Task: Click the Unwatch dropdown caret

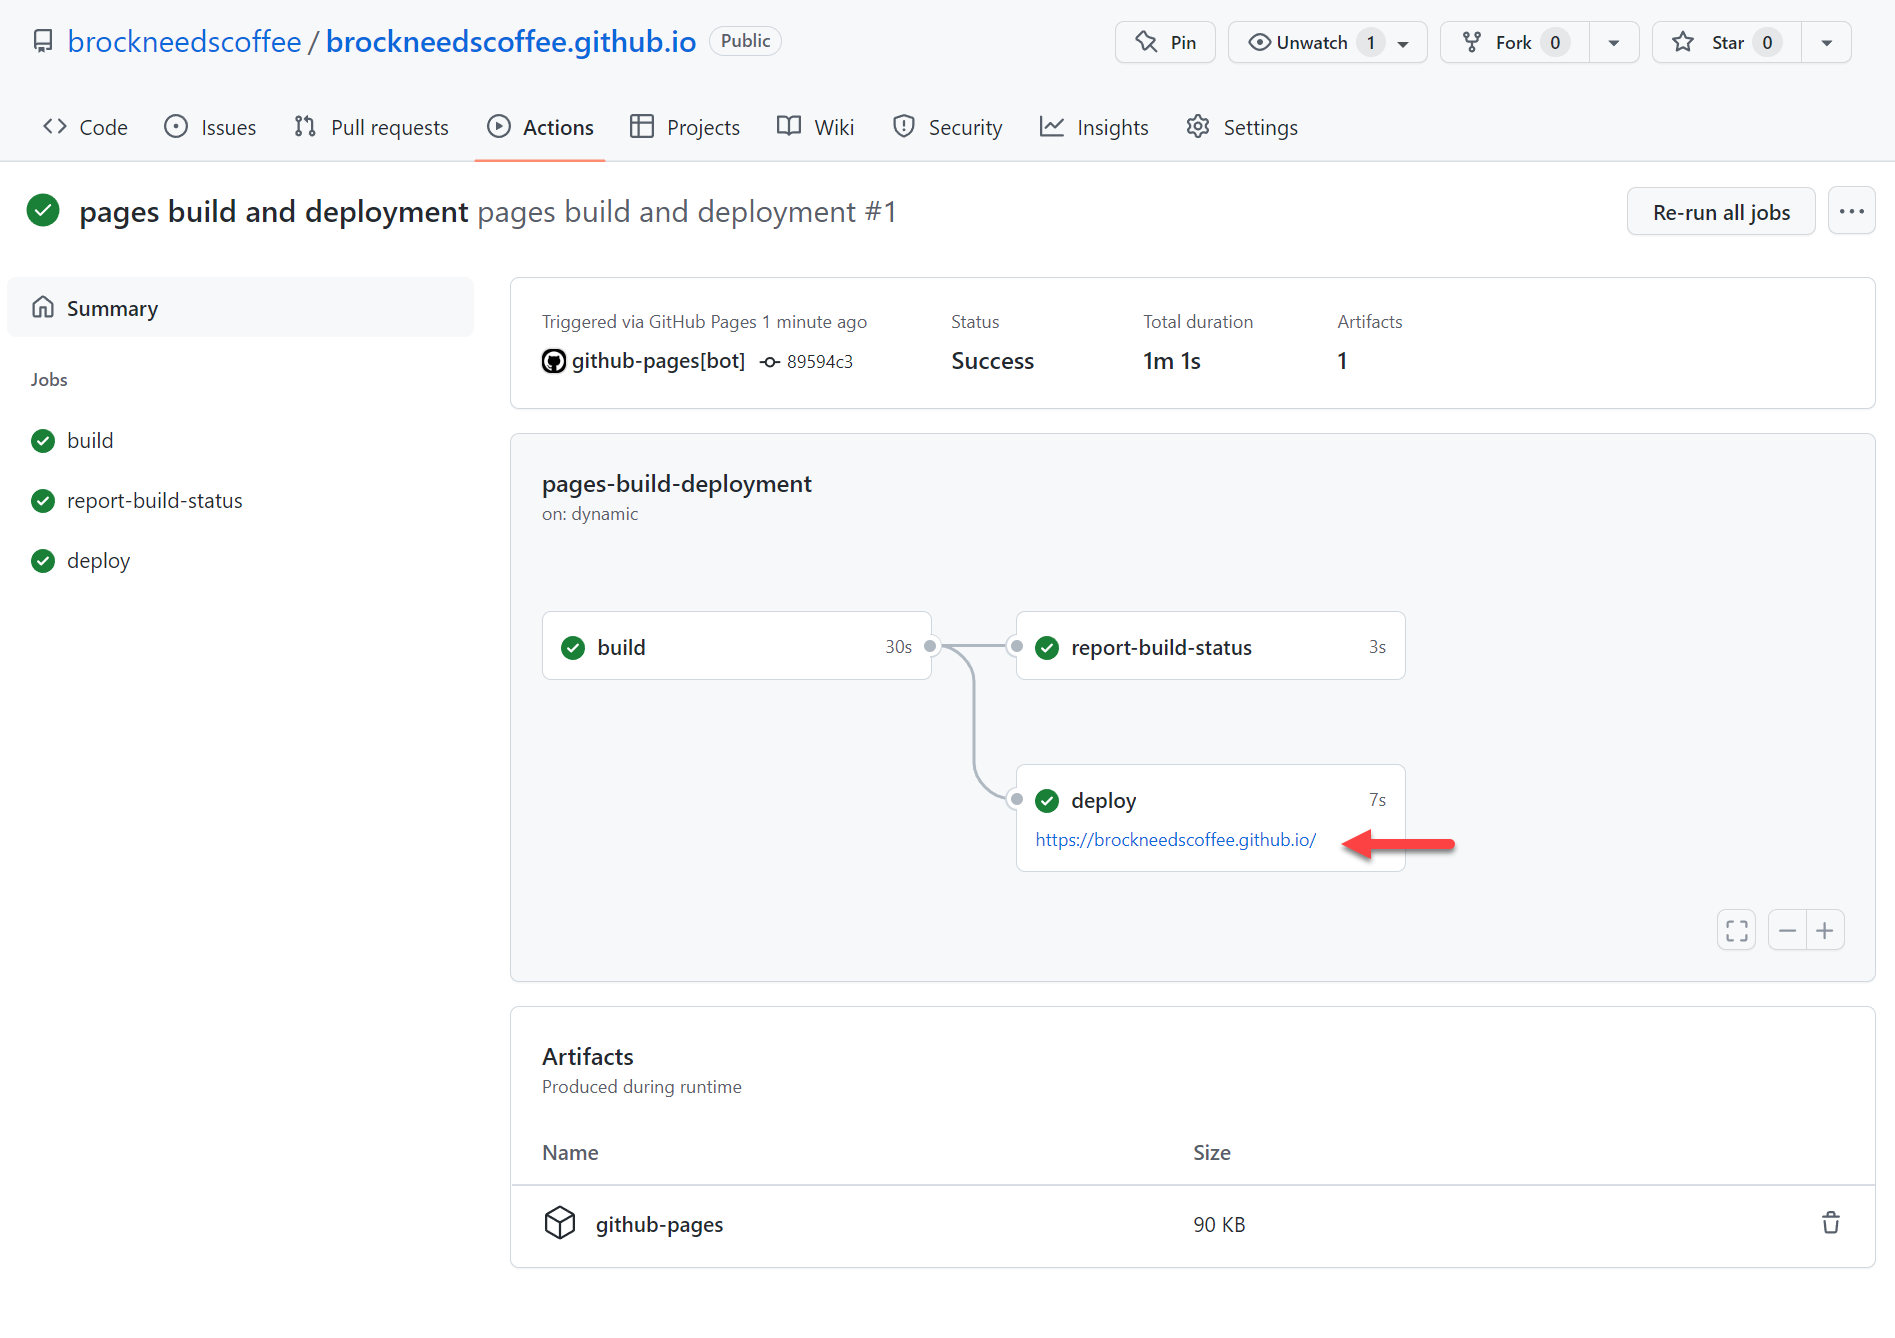Action: [x=1403, y=43]
